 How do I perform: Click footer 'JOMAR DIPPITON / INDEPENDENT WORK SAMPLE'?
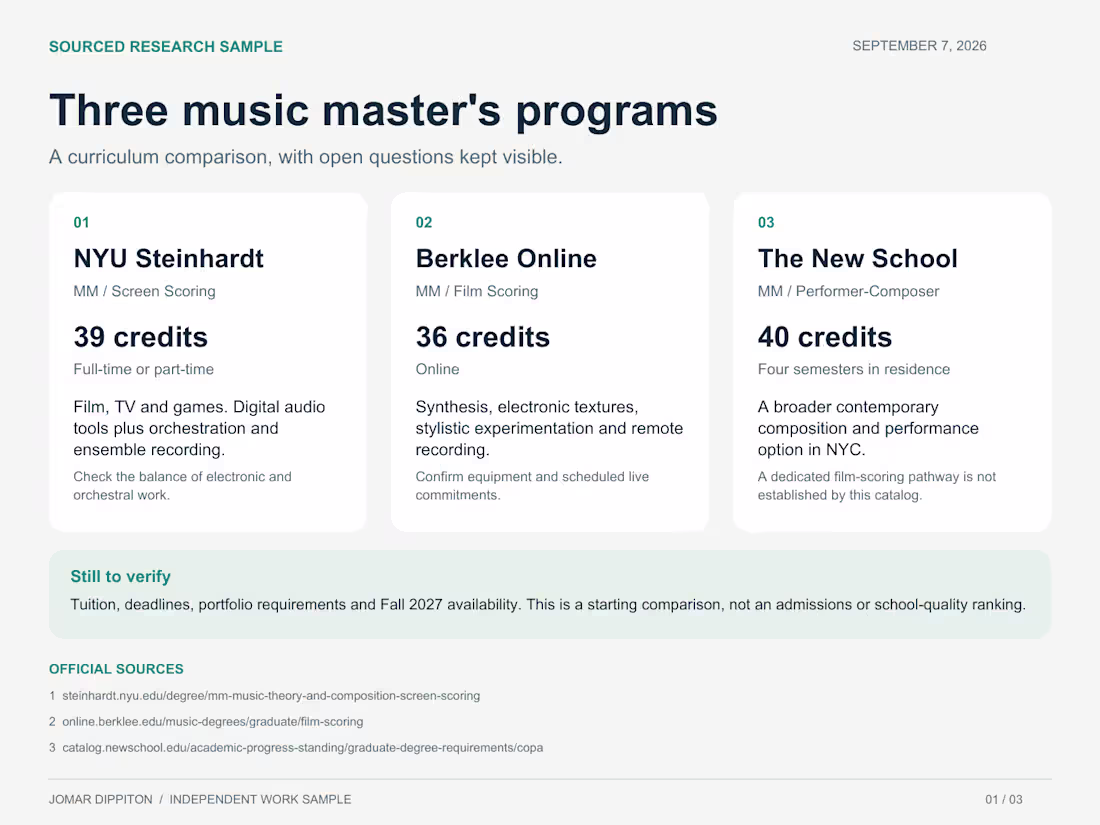[200, 800]
